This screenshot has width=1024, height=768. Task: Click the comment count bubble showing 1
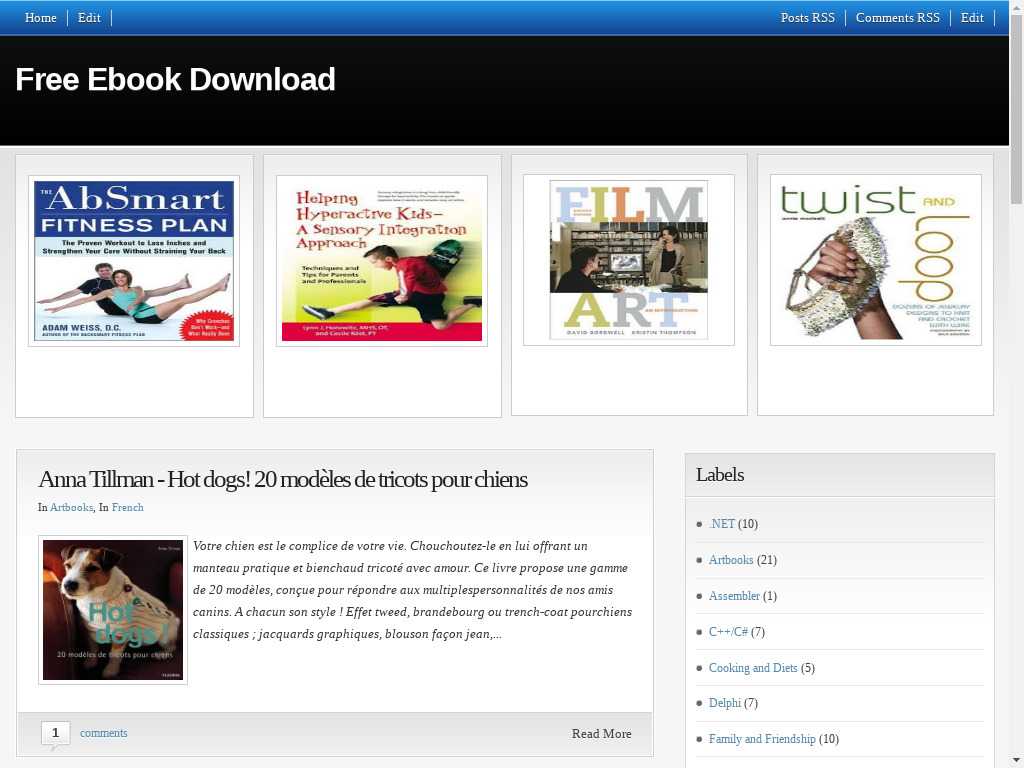pyautogui.click(x=56, y=733)
